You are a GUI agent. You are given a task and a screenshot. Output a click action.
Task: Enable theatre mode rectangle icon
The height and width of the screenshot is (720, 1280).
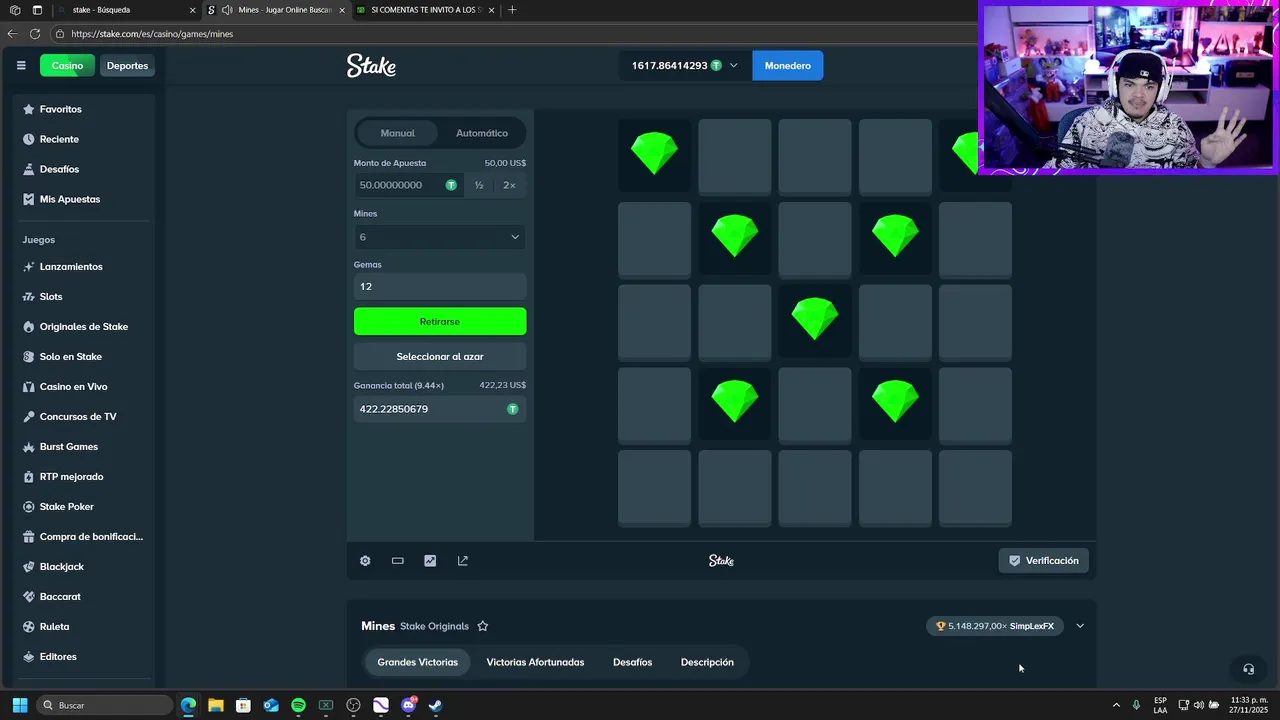click(398, 561)
